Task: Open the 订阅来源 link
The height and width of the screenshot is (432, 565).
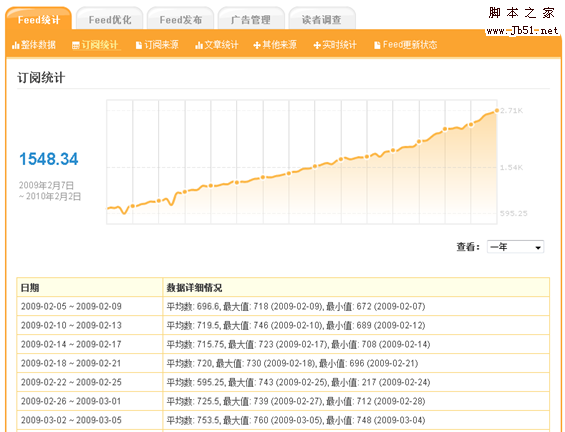Action: 161,45
